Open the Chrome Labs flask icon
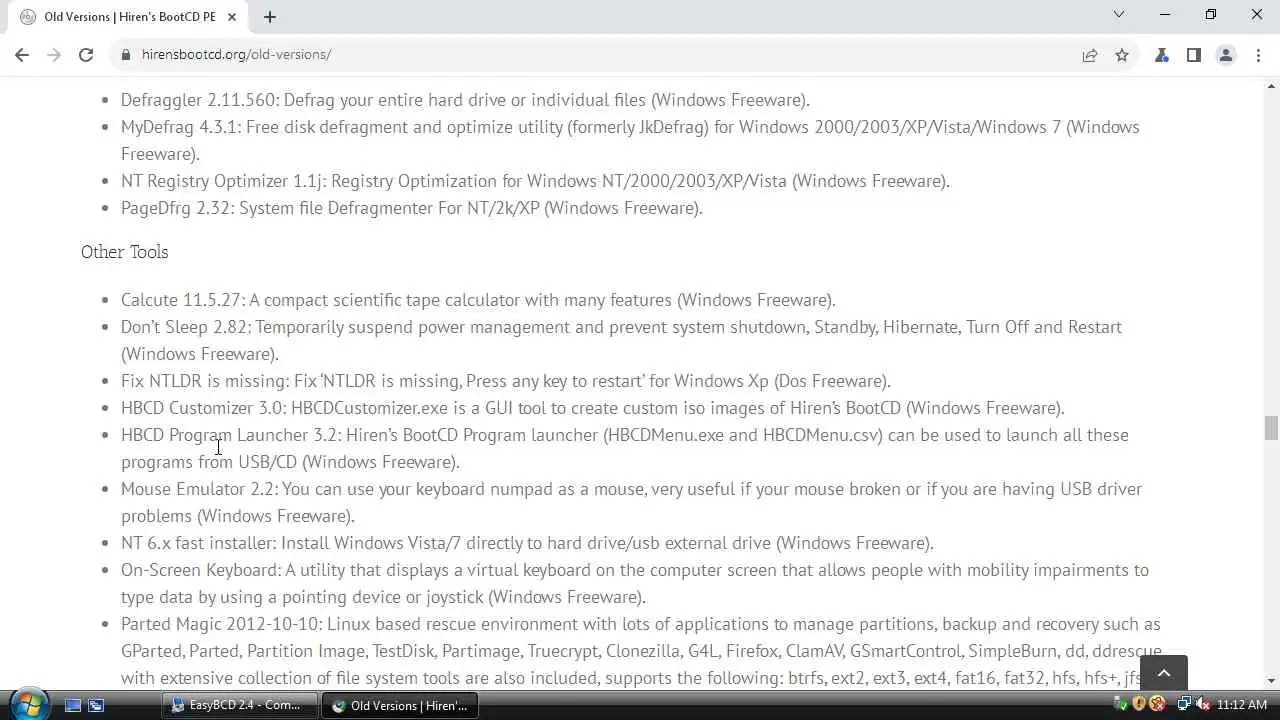Viewport: 1280px width, 720px height. [x=1162, y=55]
